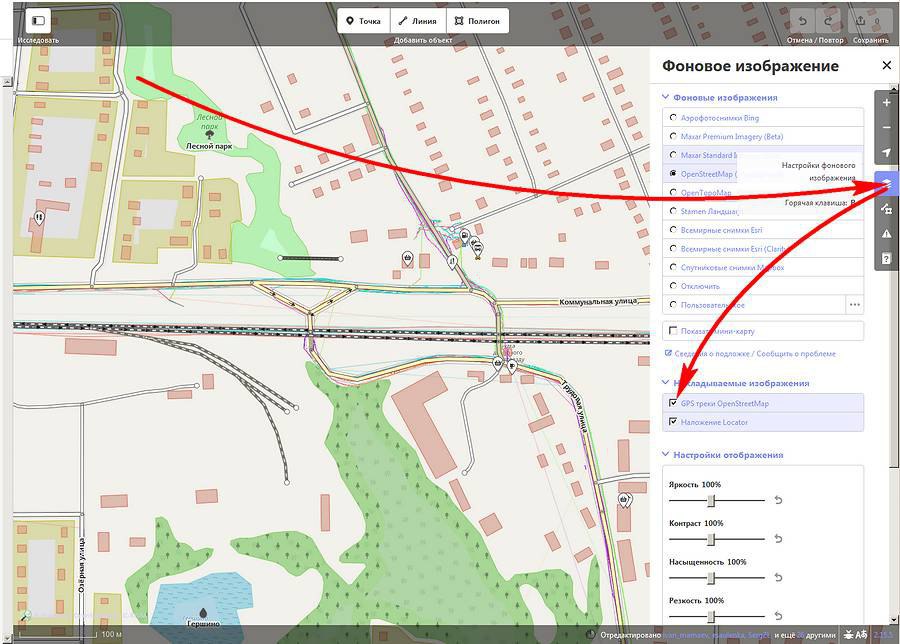
Task: Select Спутниковые снимки Mapbox background
Action: [x=763, y=267]
